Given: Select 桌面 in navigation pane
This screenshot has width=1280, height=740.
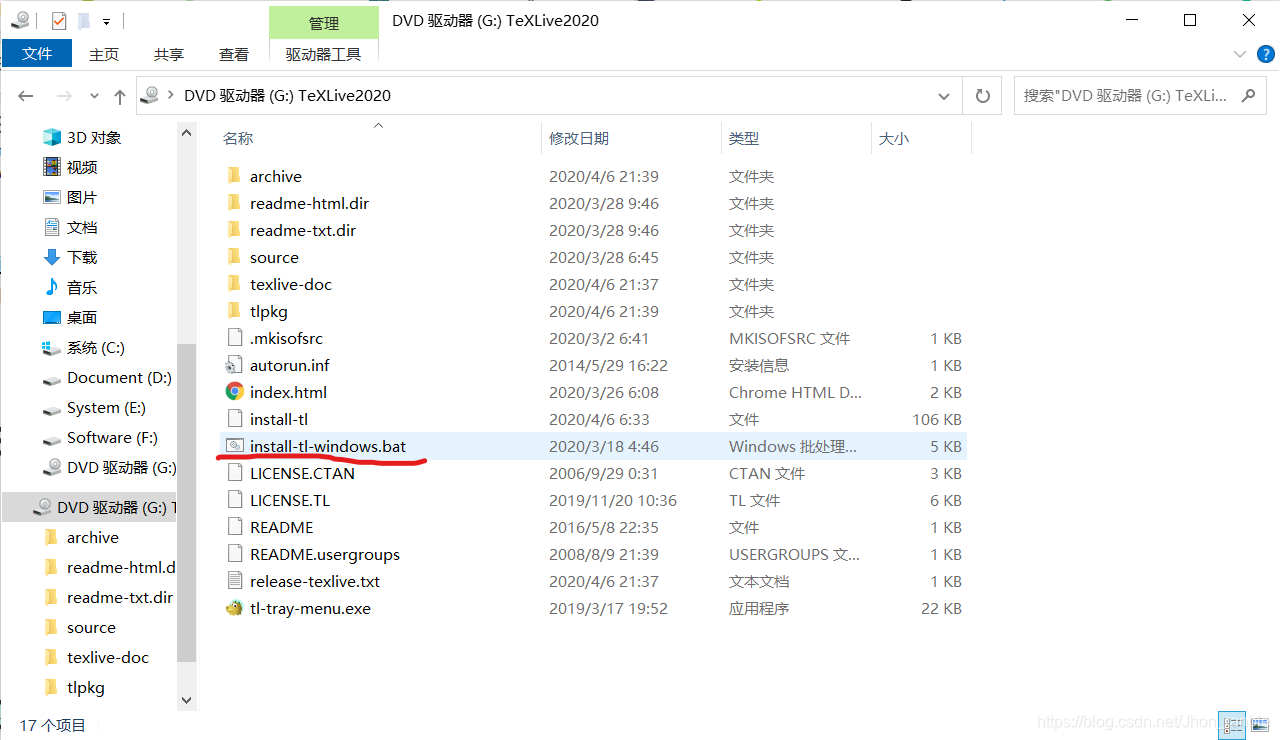Looking at the screenshot, I should (82, 317).
